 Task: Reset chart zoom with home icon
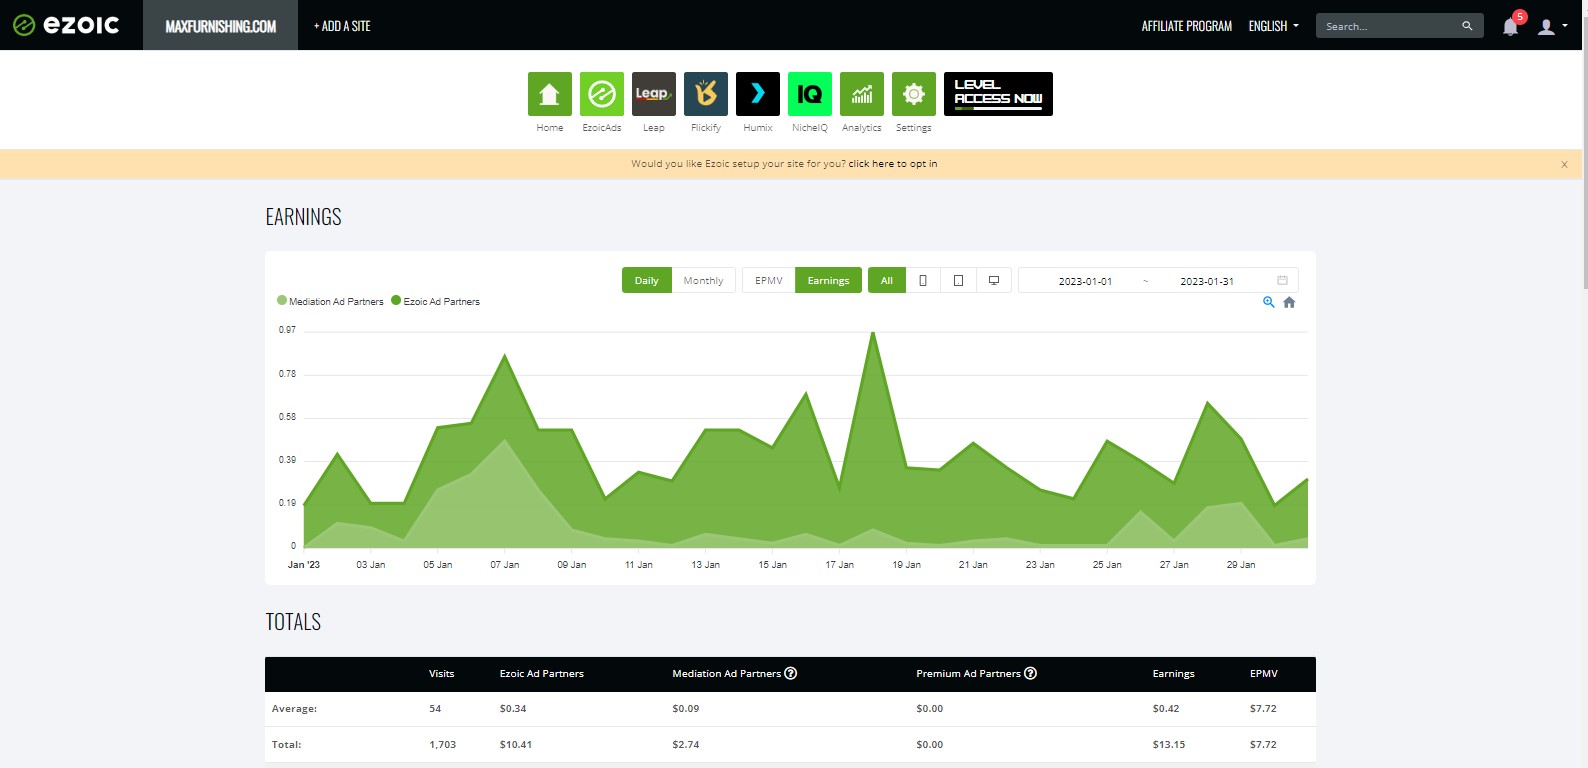pyautogui.click(x=1289, y=302)
